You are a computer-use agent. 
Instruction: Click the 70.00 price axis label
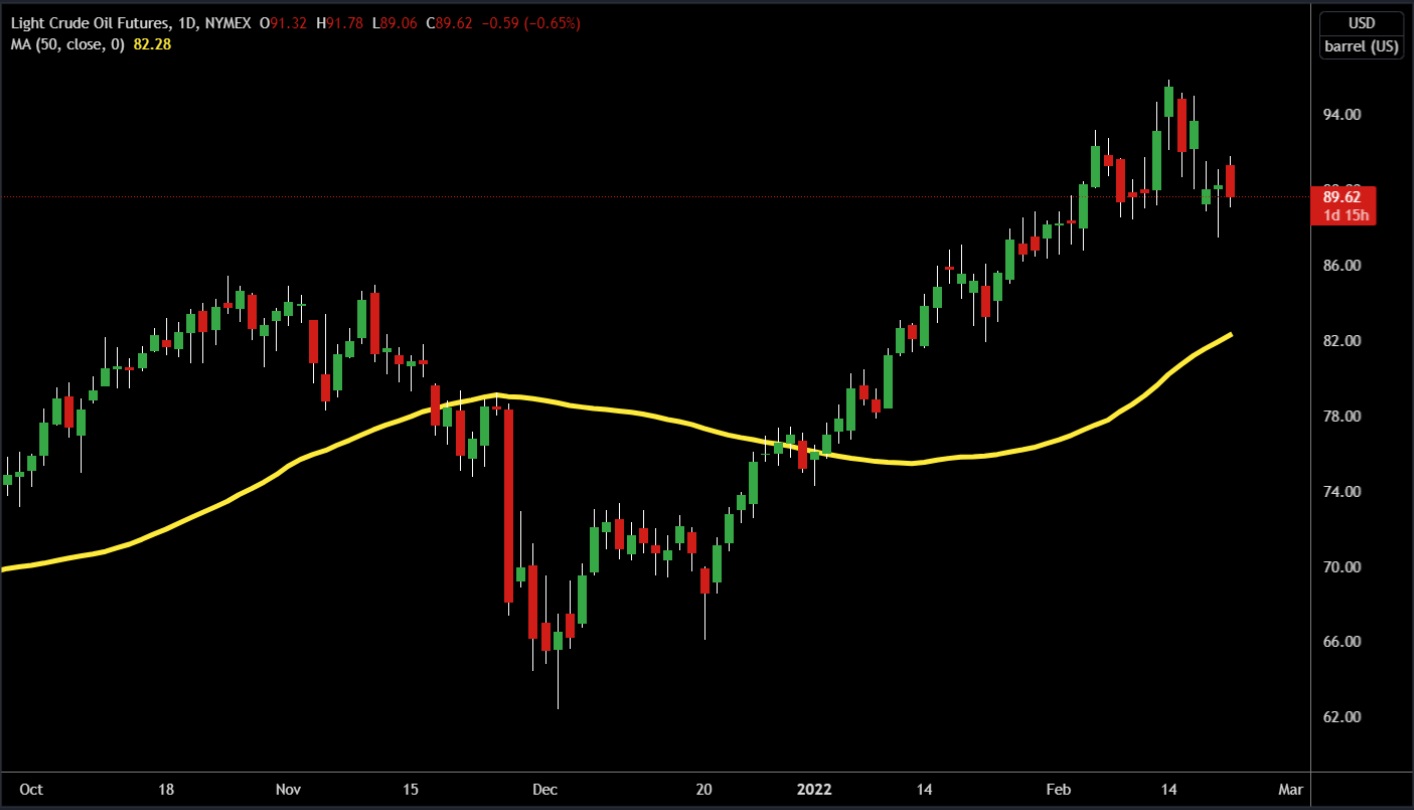point(1342,567)
